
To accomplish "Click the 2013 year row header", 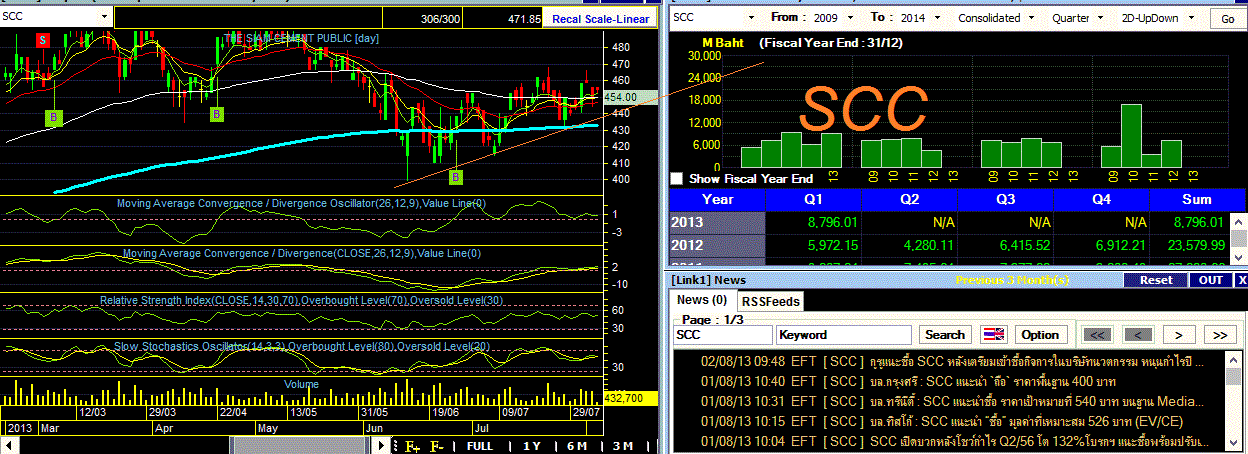I will (718, 221).
